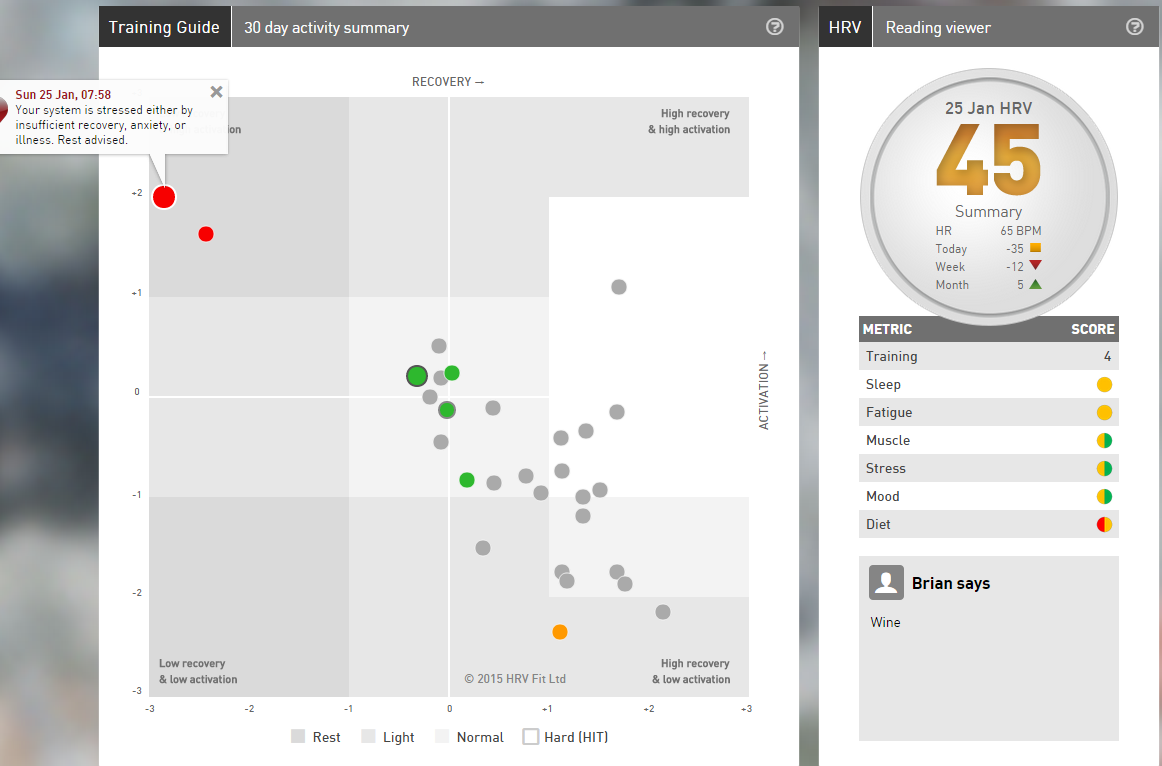Toggle the Rest legend box
This screenshot has width=1162, height=766.
pyautogui.click(x=298, y=736)
